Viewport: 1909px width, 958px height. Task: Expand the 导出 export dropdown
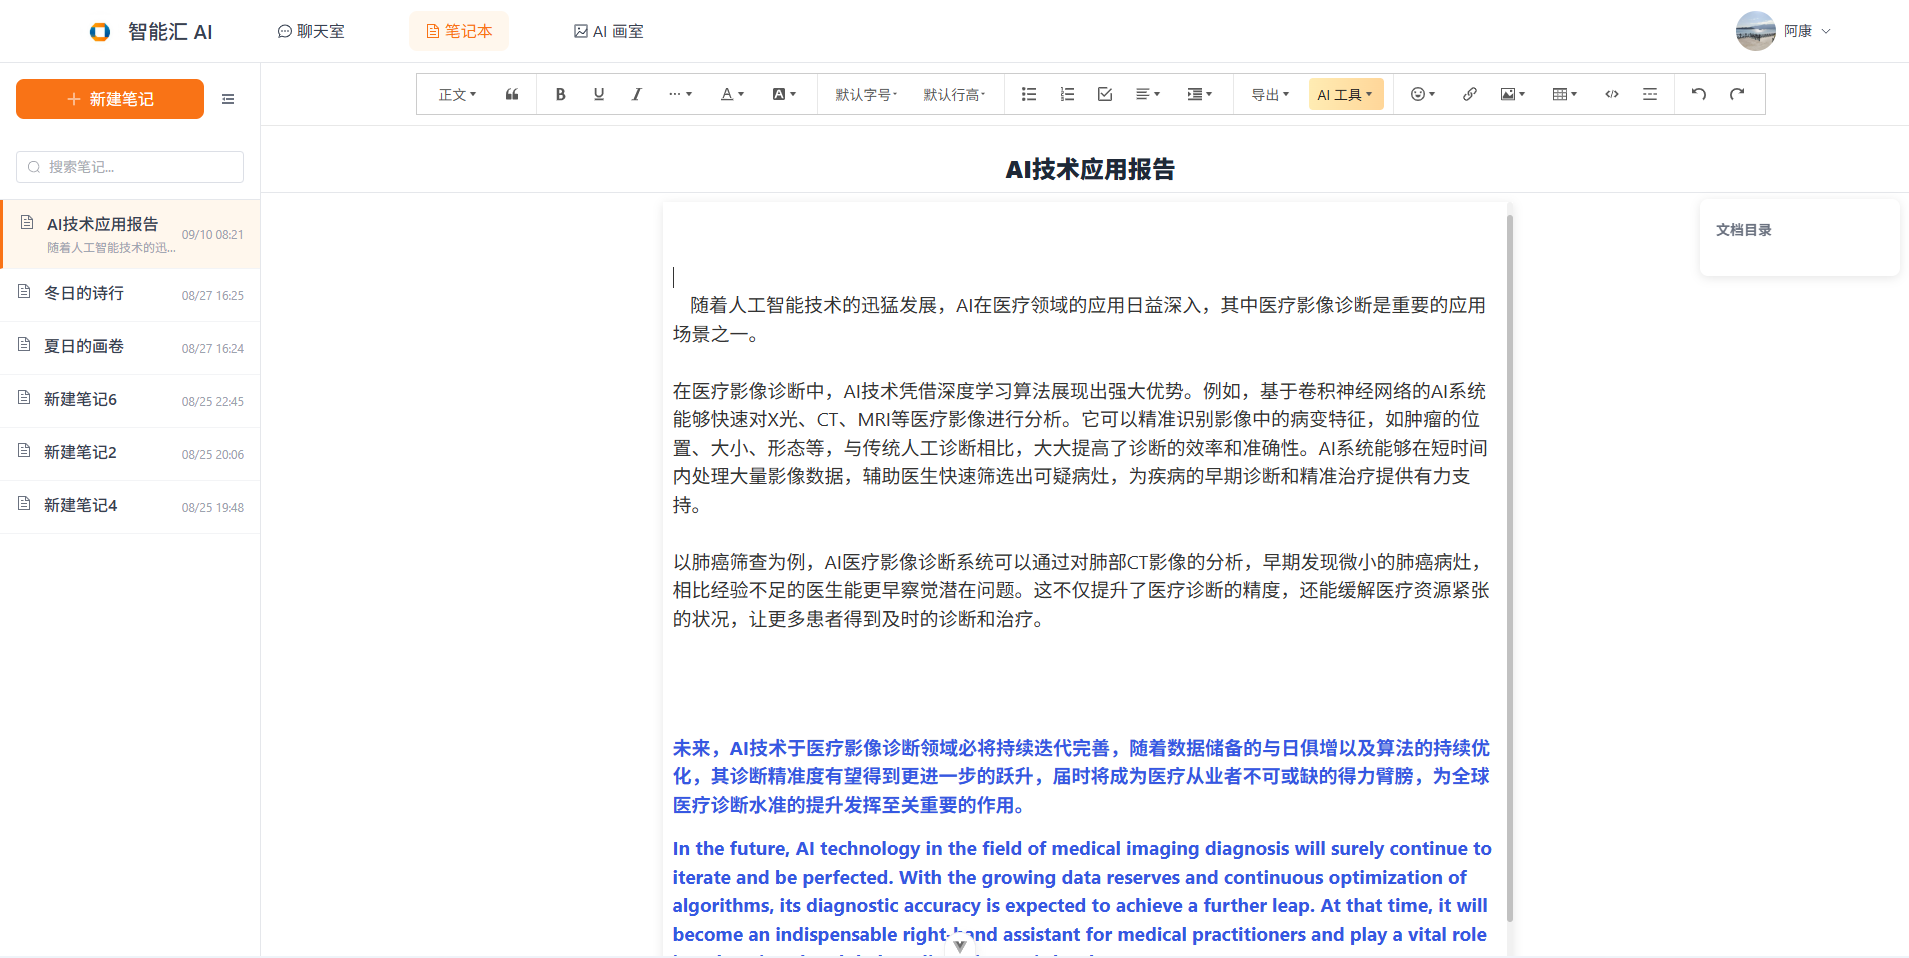(1270, 94)
